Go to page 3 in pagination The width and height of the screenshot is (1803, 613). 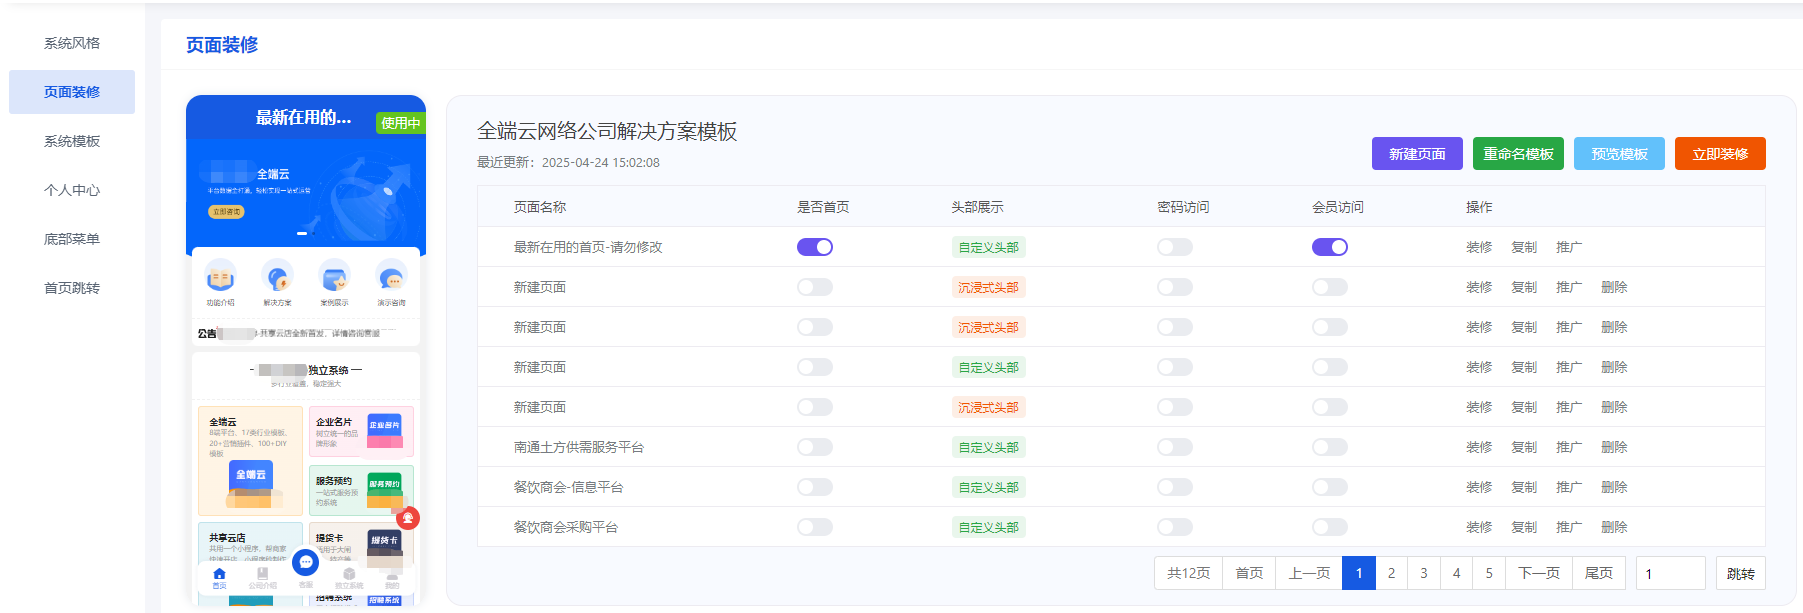(x=1424, y=573)
